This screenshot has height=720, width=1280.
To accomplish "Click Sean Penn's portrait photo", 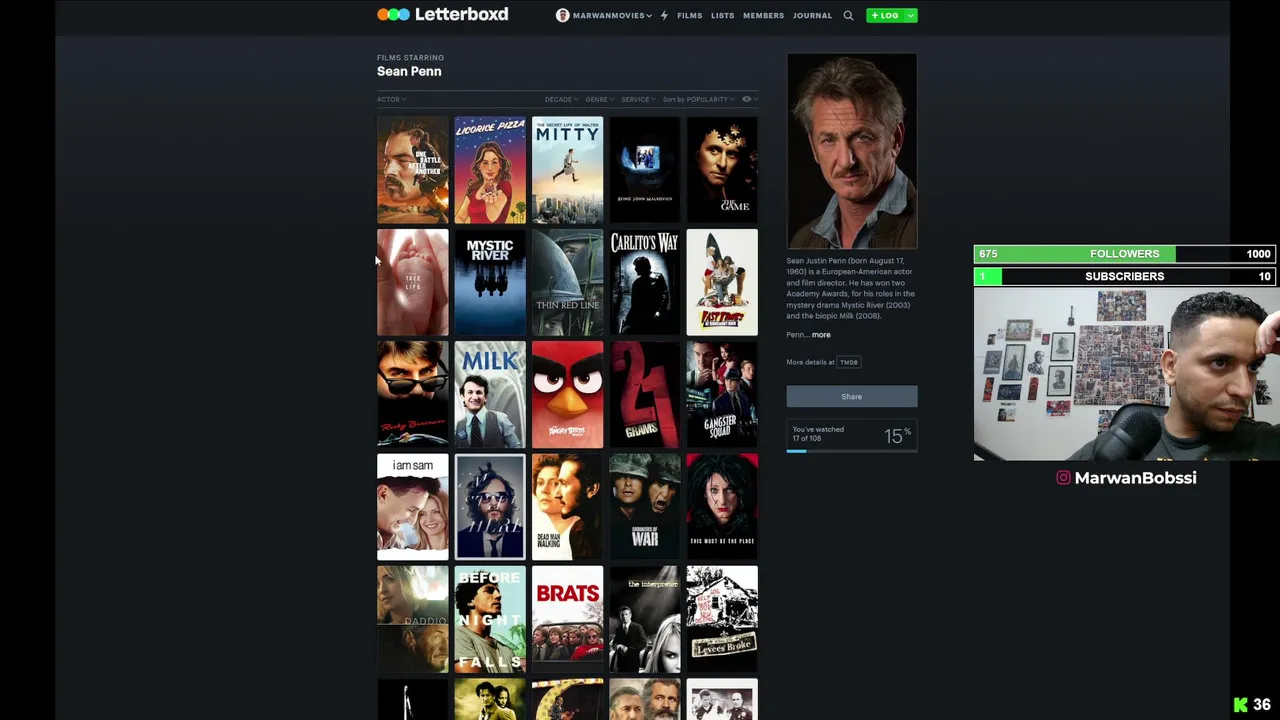I will (x=851, y=151).
